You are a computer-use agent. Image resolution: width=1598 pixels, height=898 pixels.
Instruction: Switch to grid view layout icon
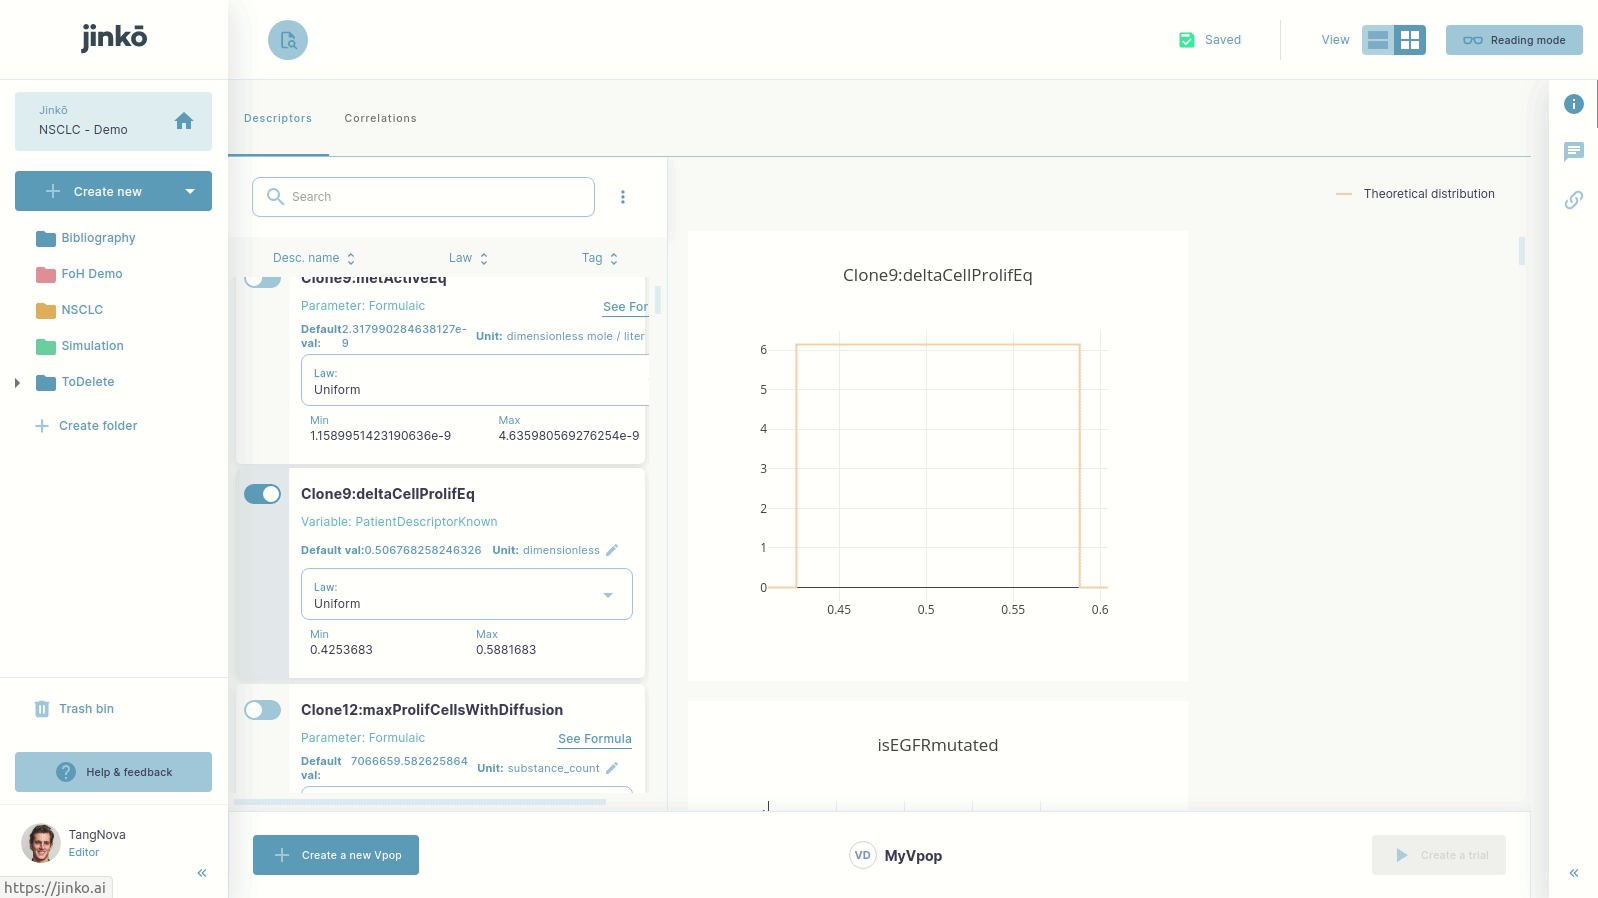click(1410, 40)
